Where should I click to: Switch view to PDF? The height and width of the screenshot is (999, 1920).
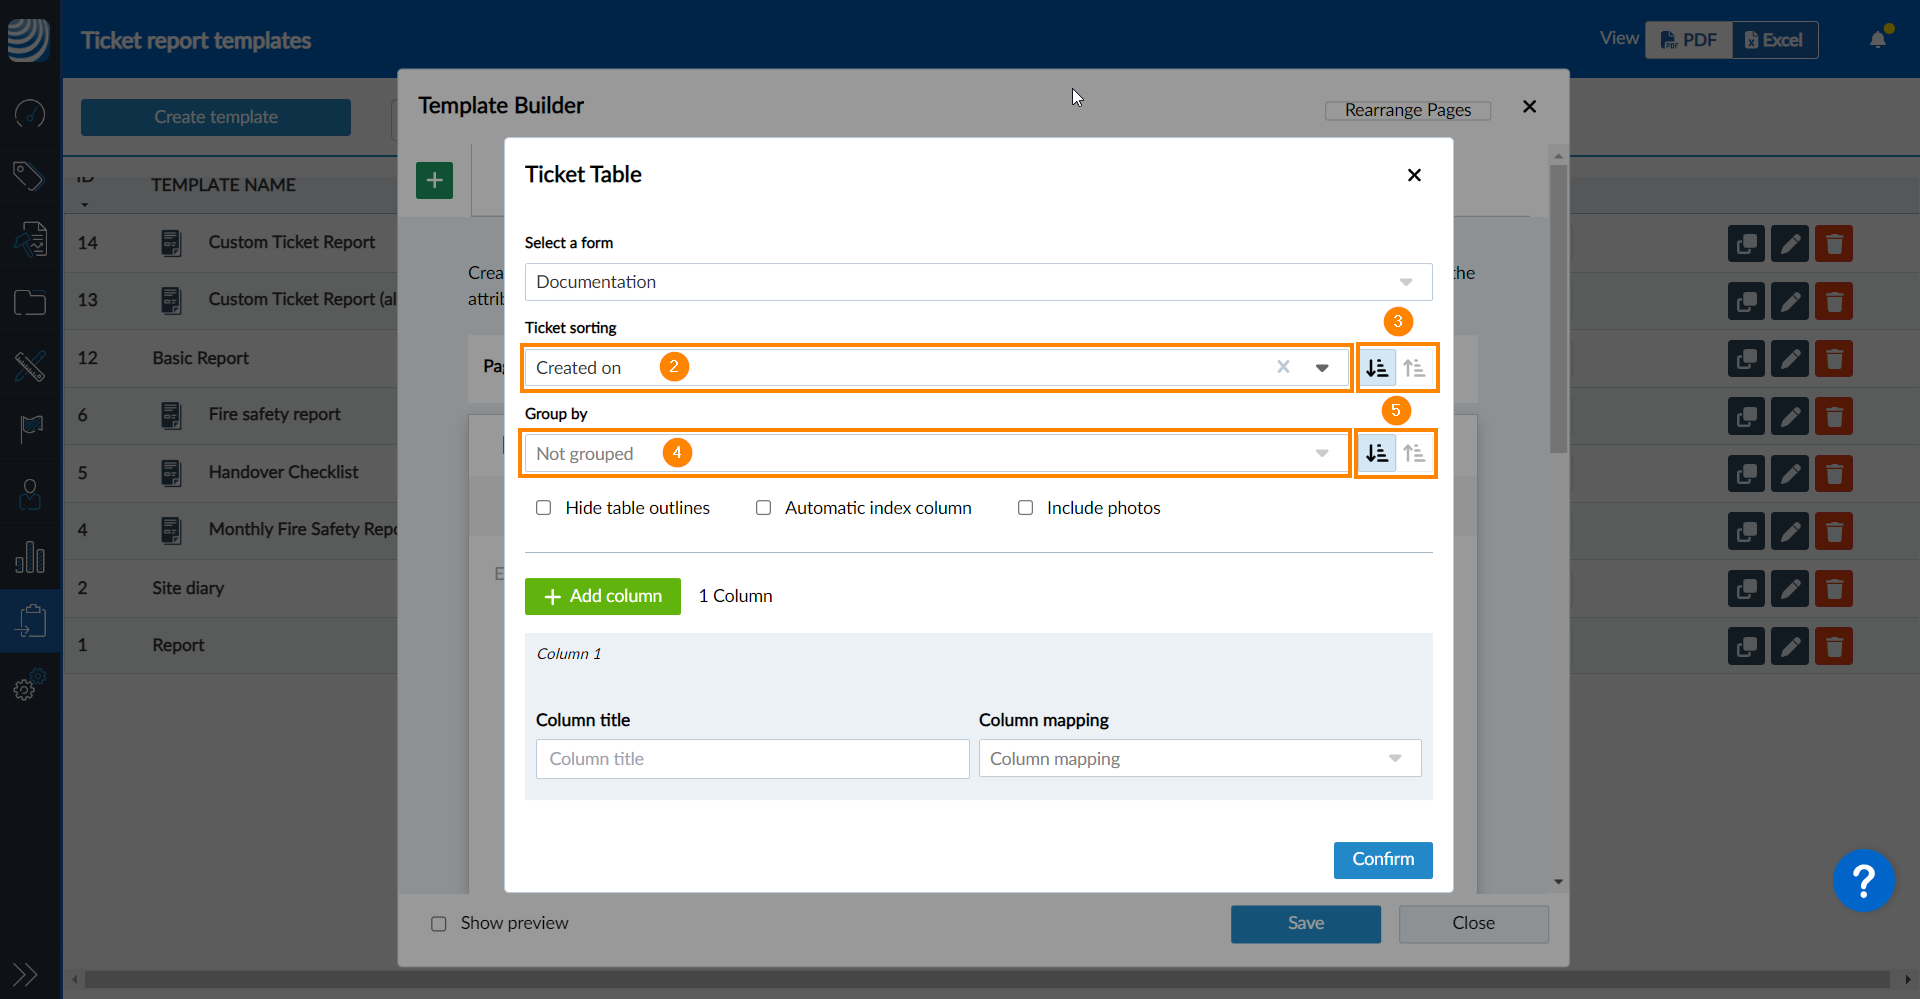(x=1689, y=40)
